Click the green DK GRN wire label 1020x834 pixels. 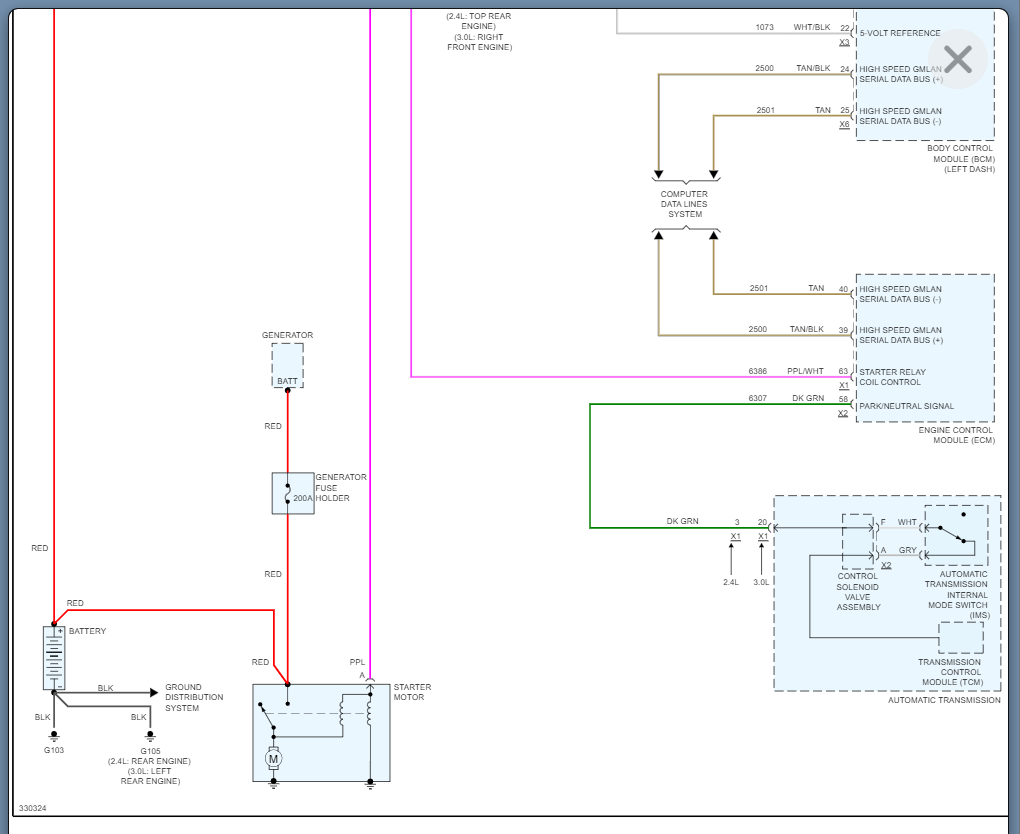coord(682,521)
